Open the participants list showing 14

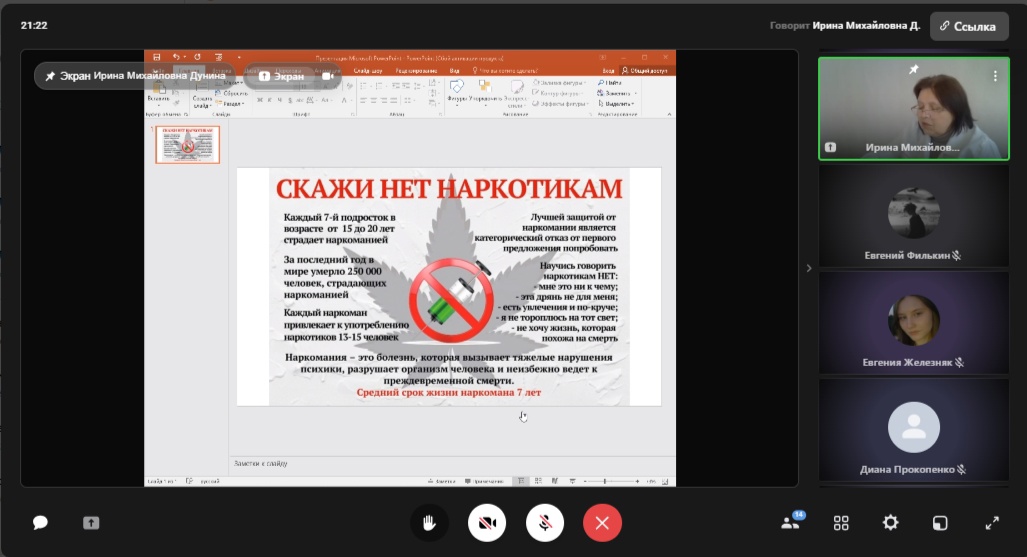click(791, 522)
